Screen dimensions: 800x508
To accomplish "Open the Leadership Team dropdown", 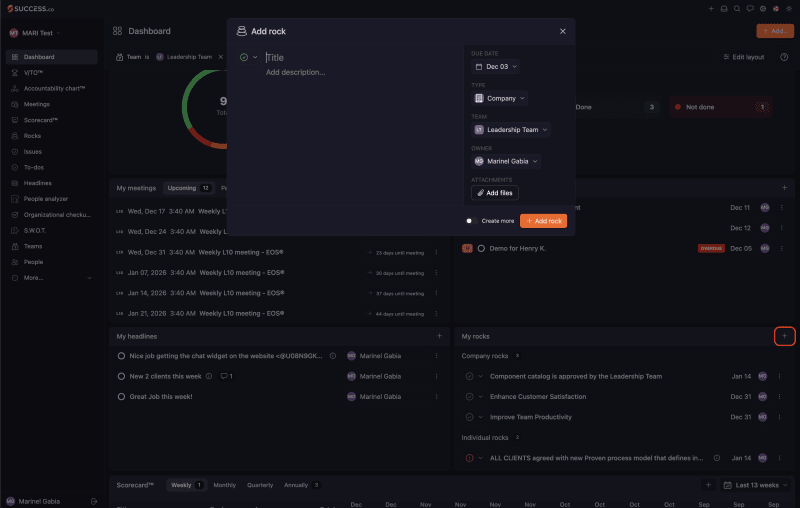I will coord(511,130).
